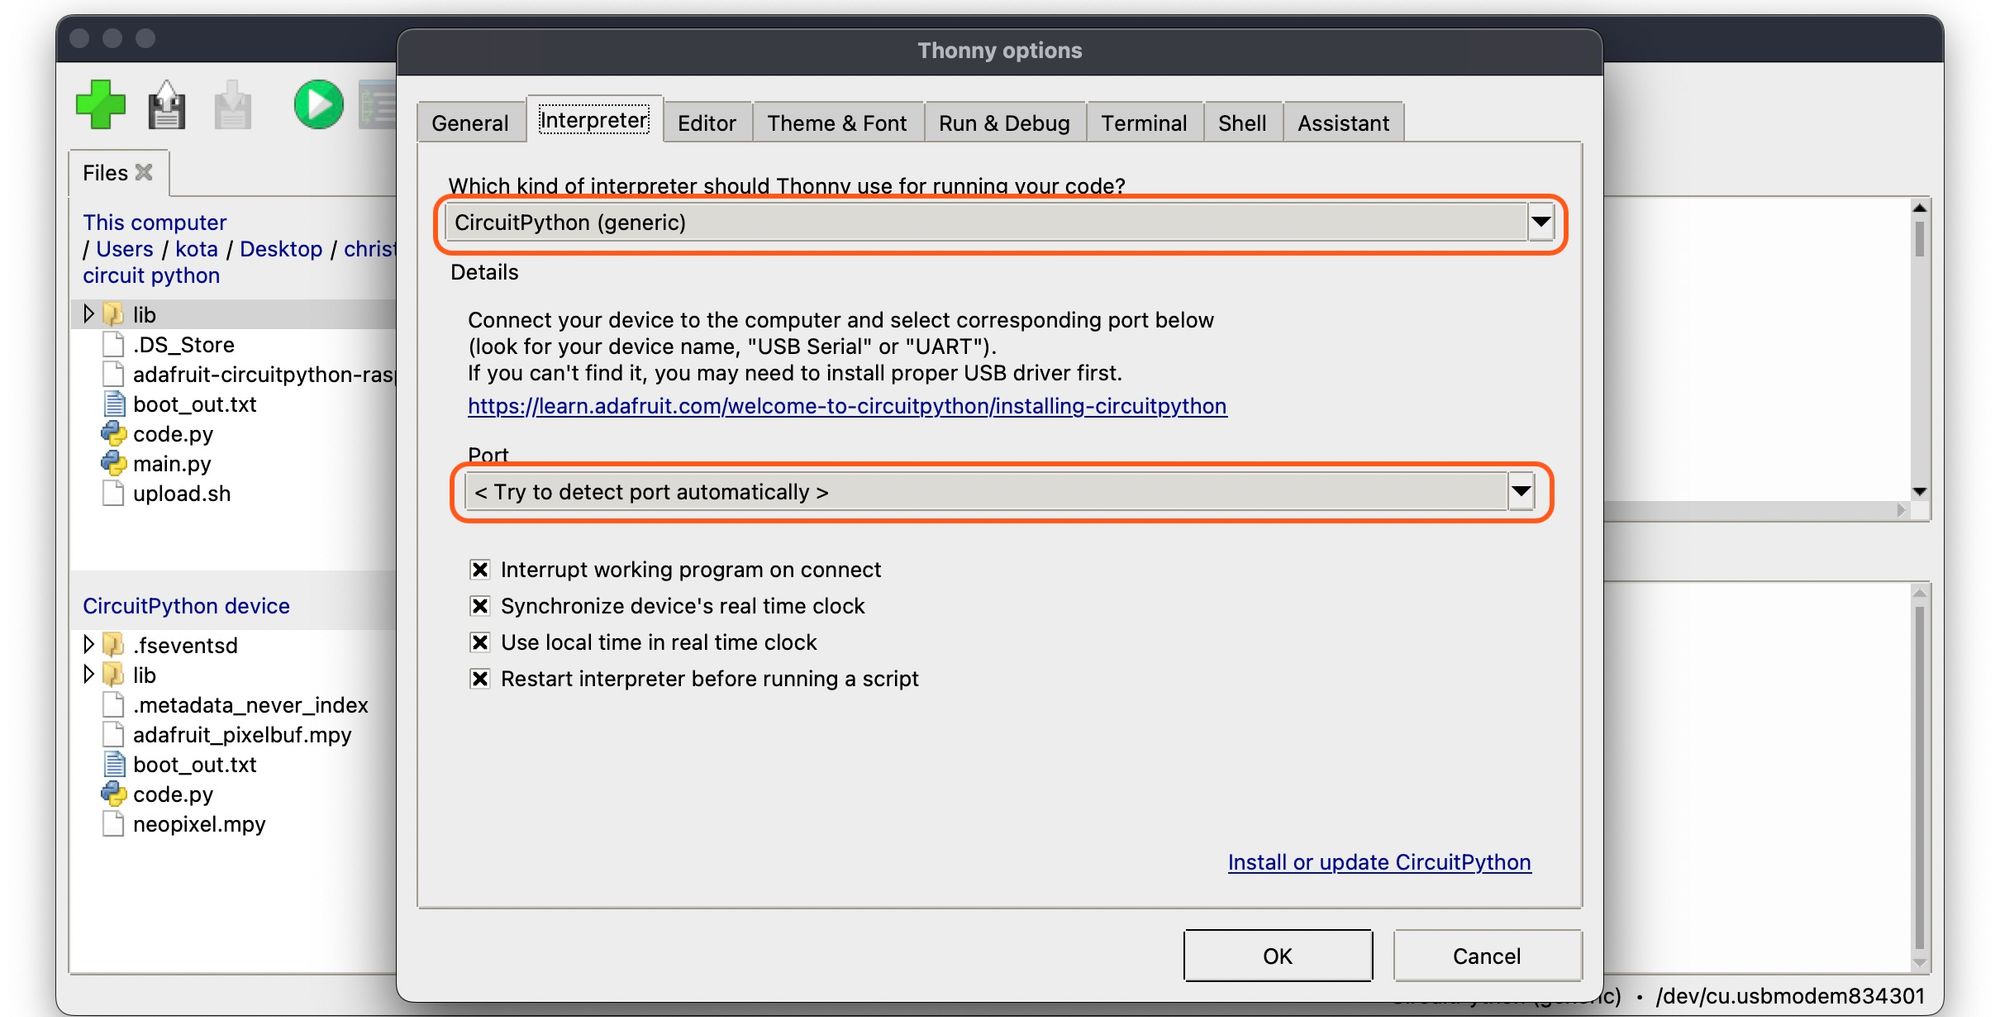The height and width of the screenshot is (1017, 2000).
Task: Select adafruit_pixelbuf.mpy file
Action: coord(242,735)
